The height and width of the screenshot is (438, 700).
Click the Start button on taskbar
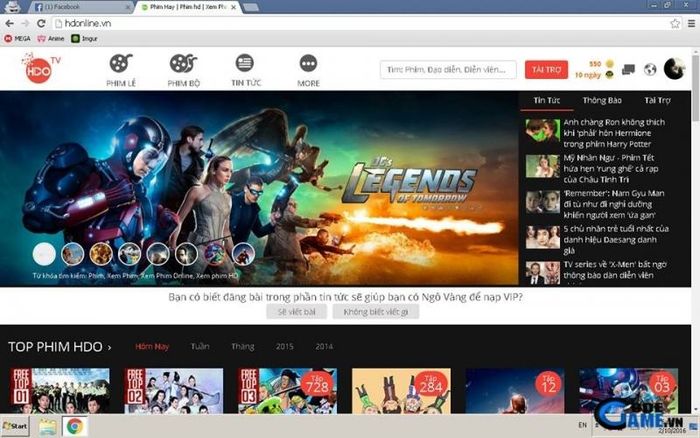pyautogui.click(x=15, y=426)
